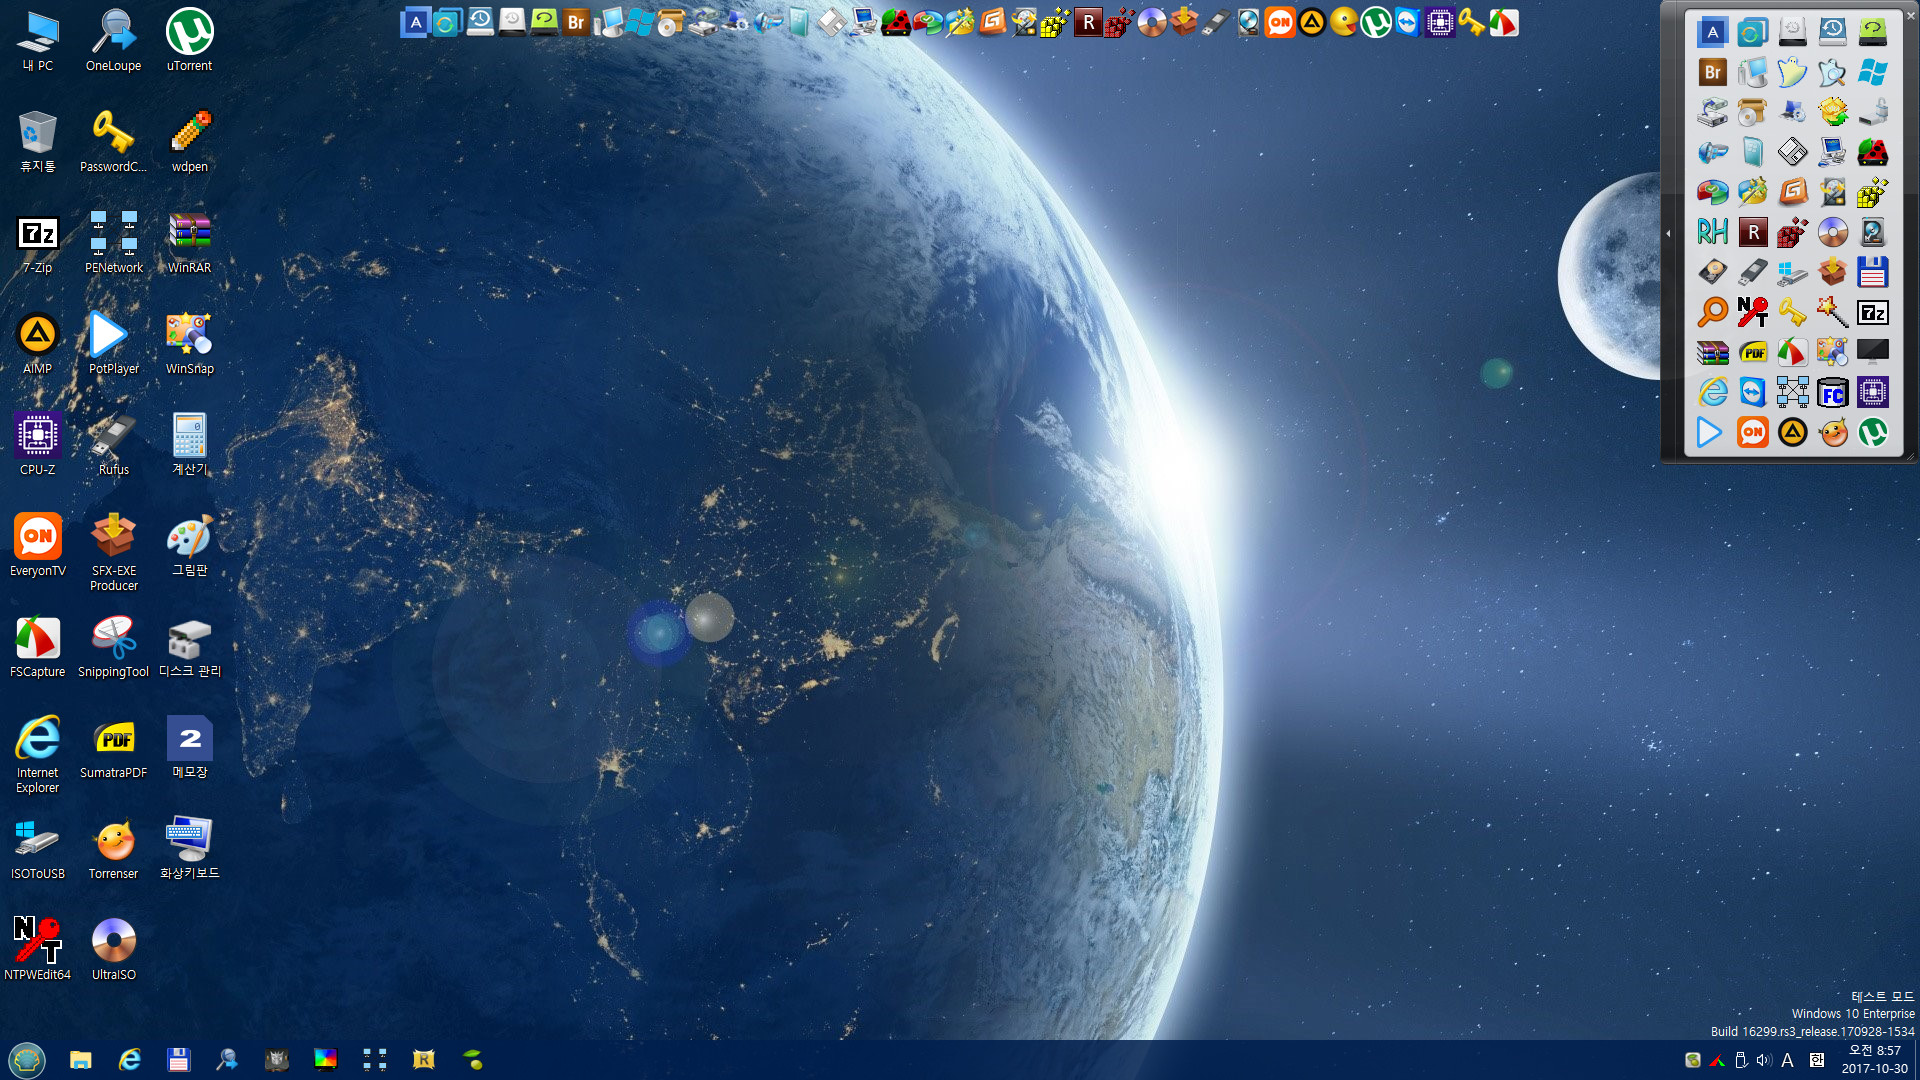Viewport: 1920px width, 1080px height.
Task: Launch the 계산기 calculator desktop icon
Action: (x=189, y=445)
